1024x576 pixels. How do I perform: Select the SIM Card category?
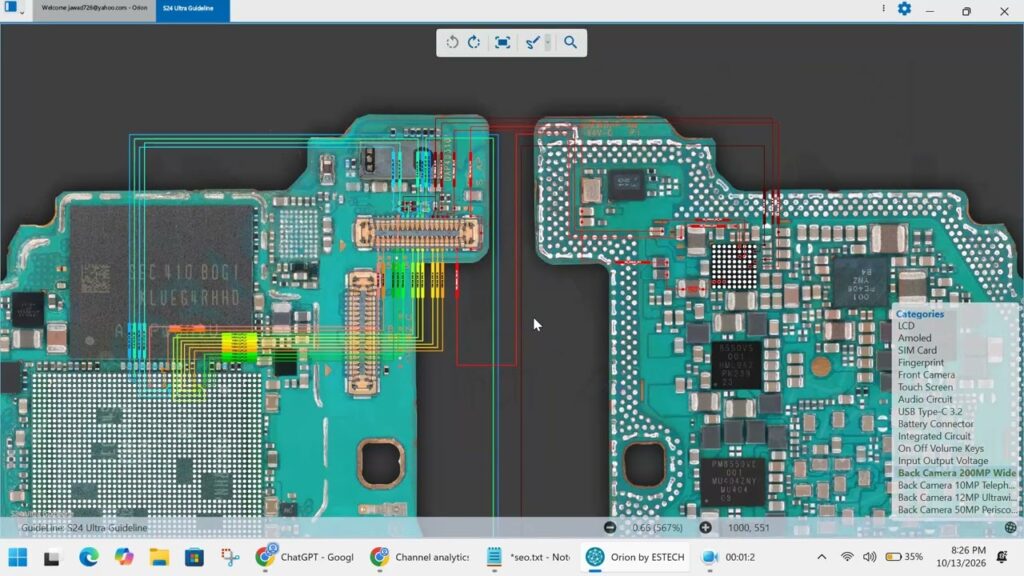[x=917, y=350]
